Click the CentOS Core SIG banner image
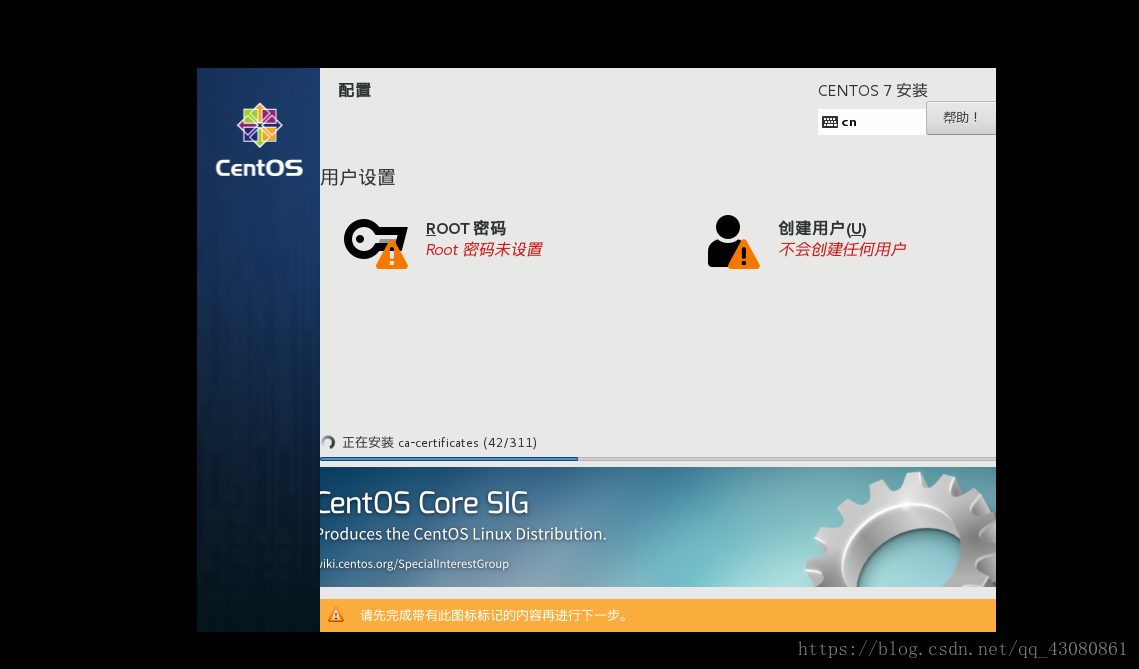1139x669 pixels. pyautogui.click(x=657, y=527)
